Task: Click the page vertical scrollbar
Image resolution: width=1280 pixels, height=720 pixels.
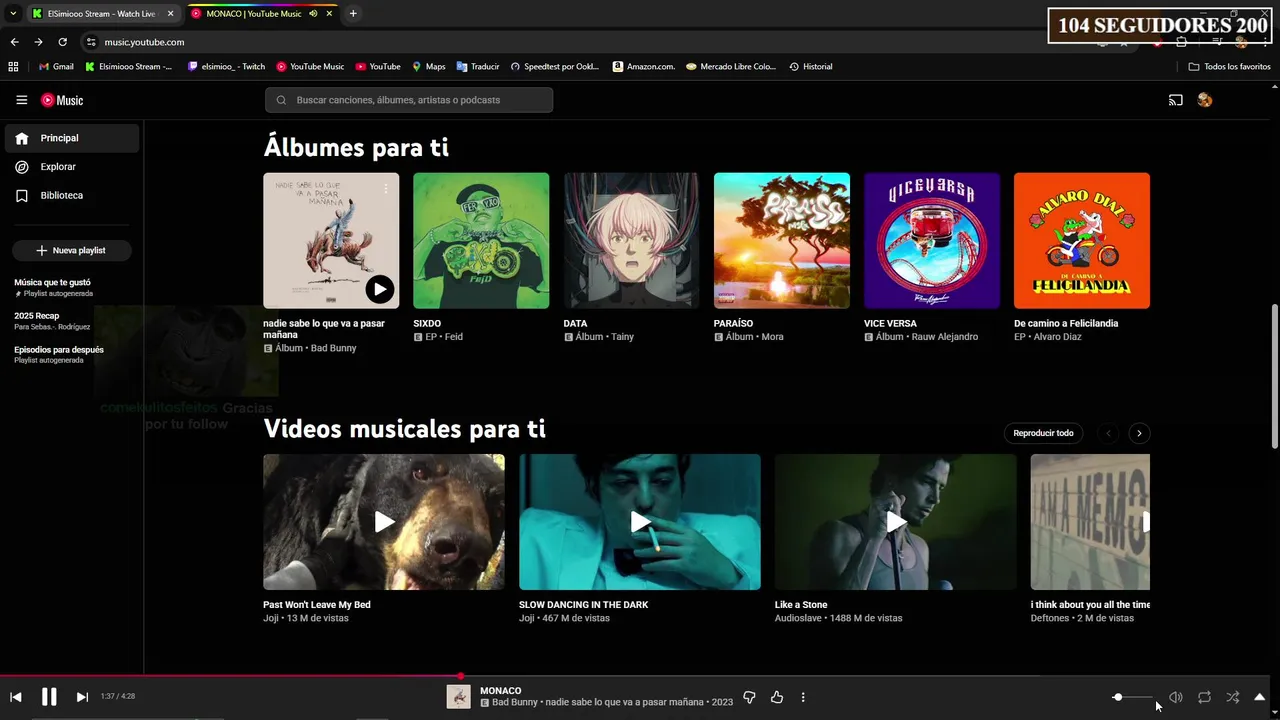Action: click(1274, 375)
